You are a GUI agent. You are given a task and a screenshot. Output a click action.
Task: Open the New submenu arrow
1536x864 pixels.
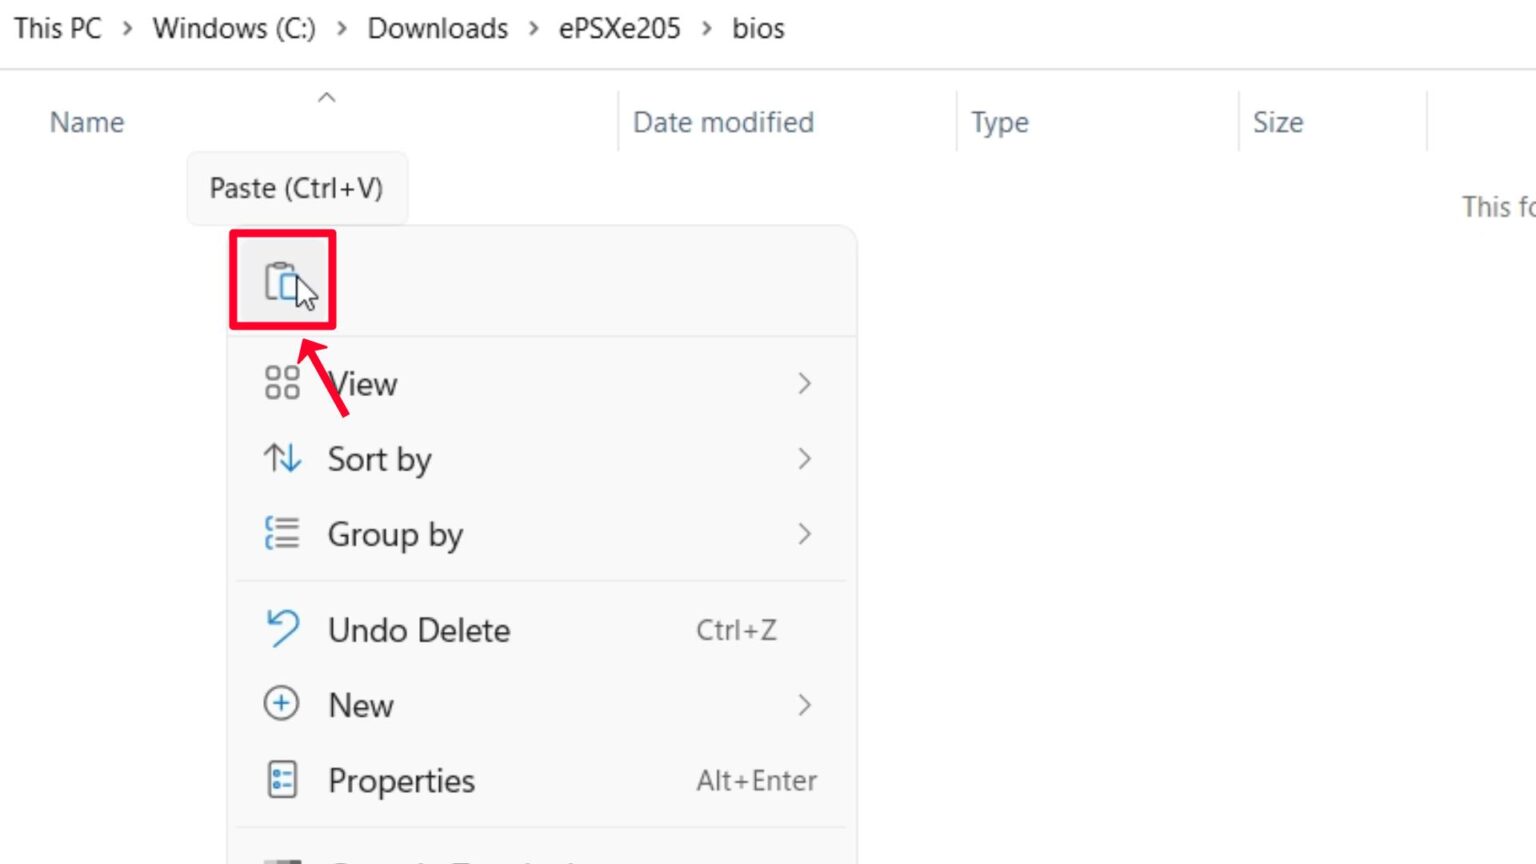tap(804, 705)
